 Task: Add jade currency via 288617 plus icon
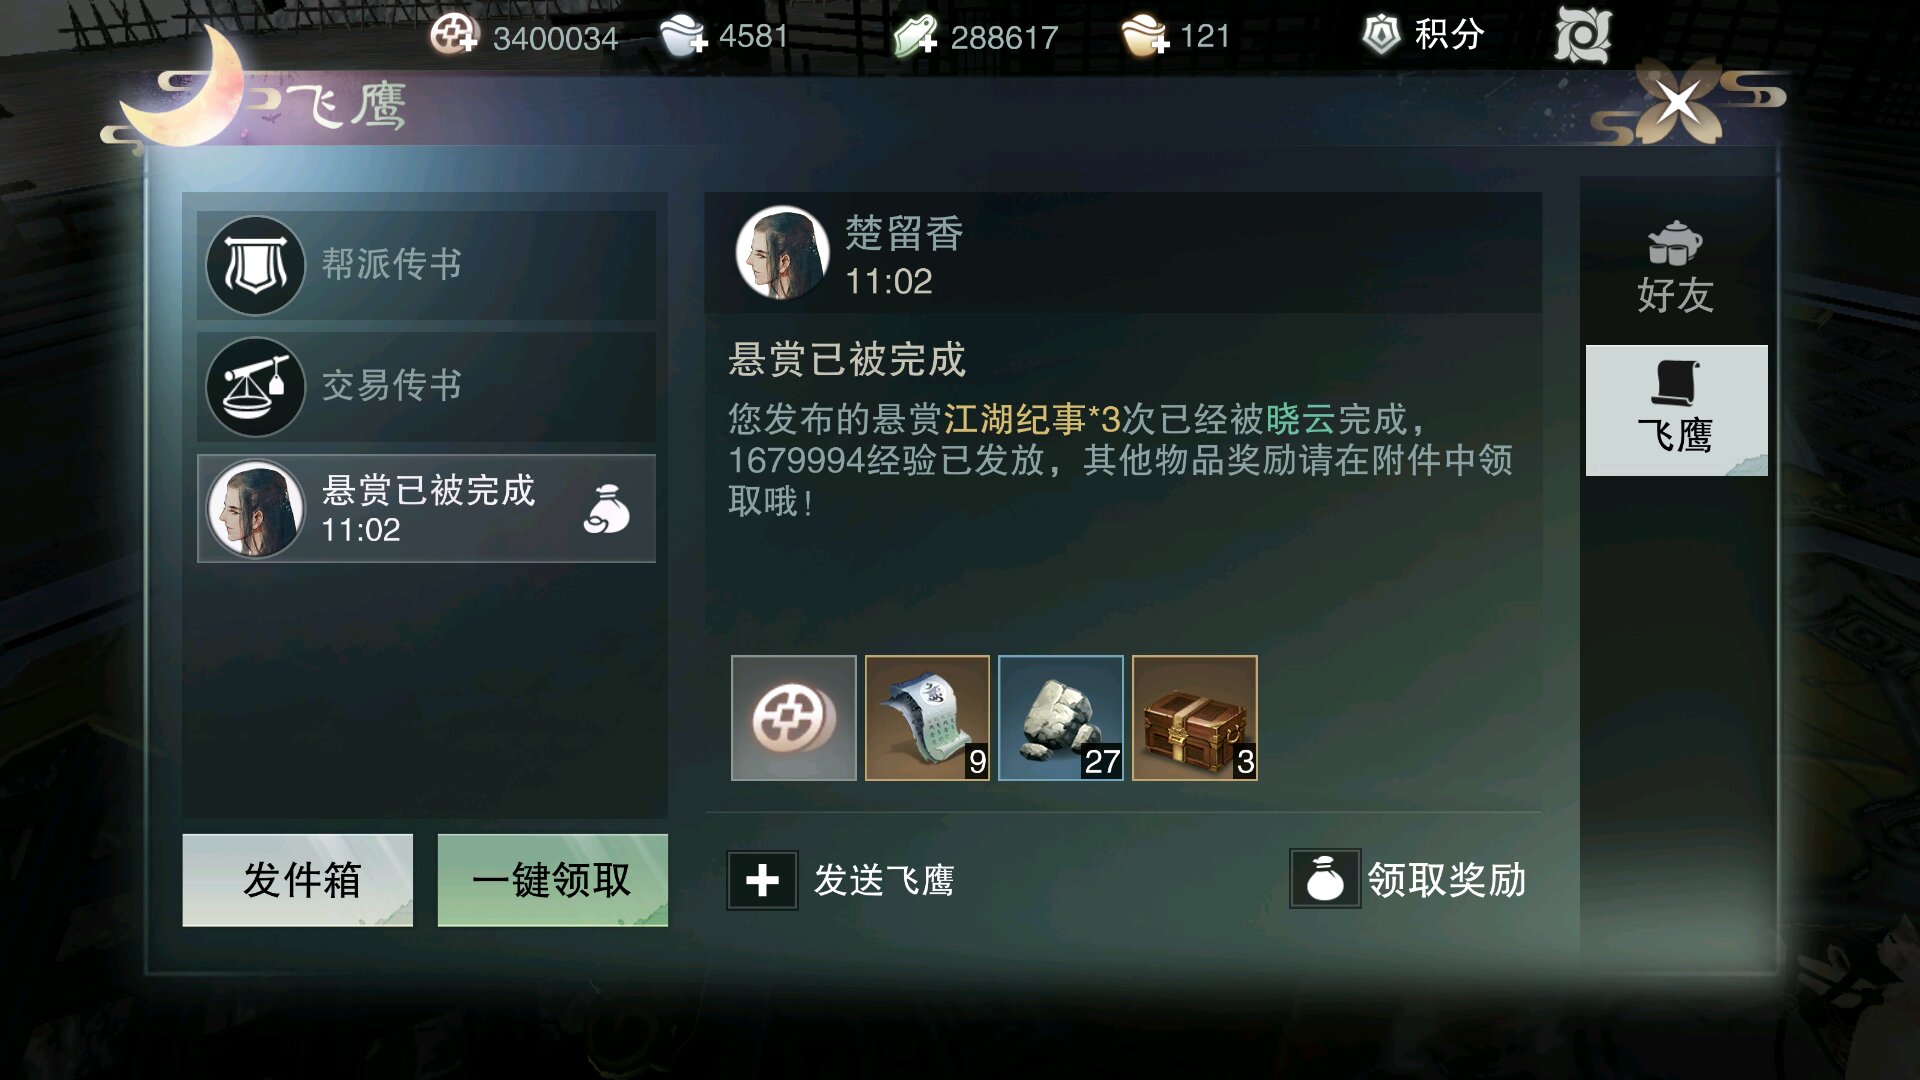coord(915,36)
